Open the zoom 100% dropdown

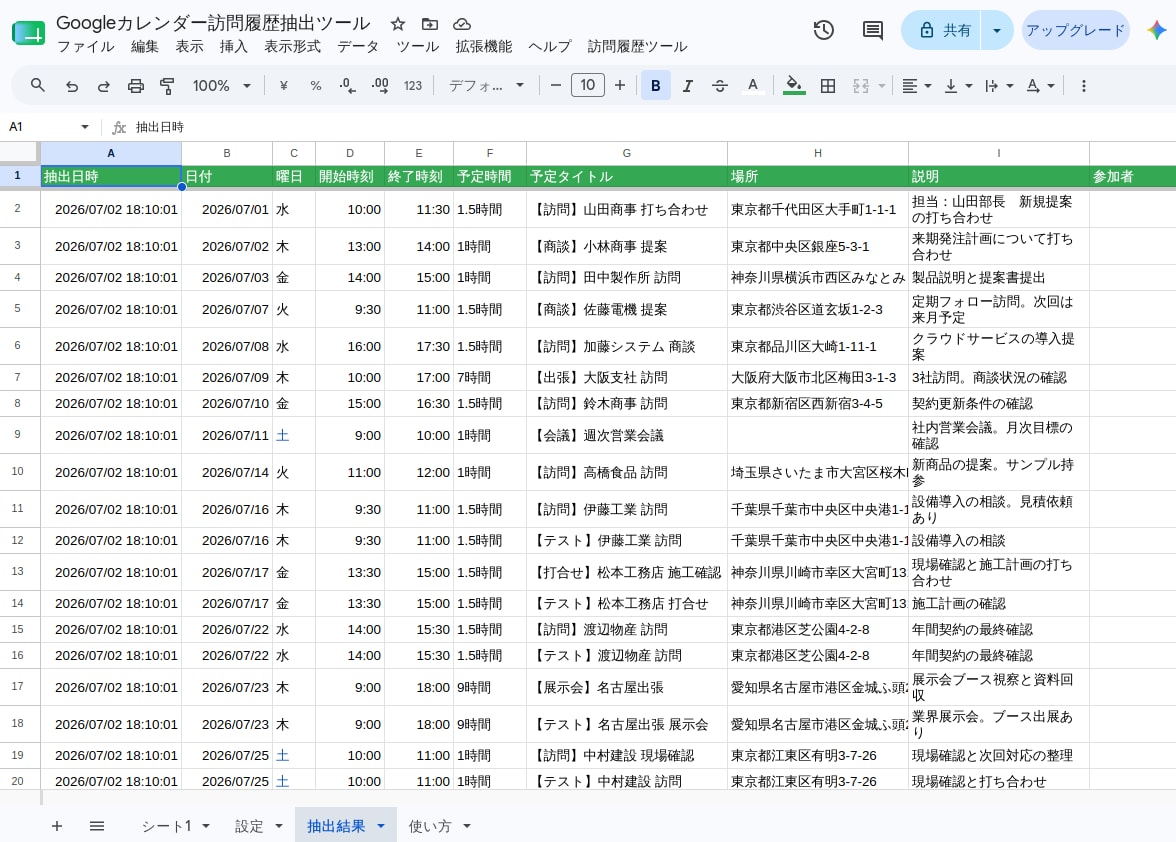pyautogui.click(x=221, y=85)
